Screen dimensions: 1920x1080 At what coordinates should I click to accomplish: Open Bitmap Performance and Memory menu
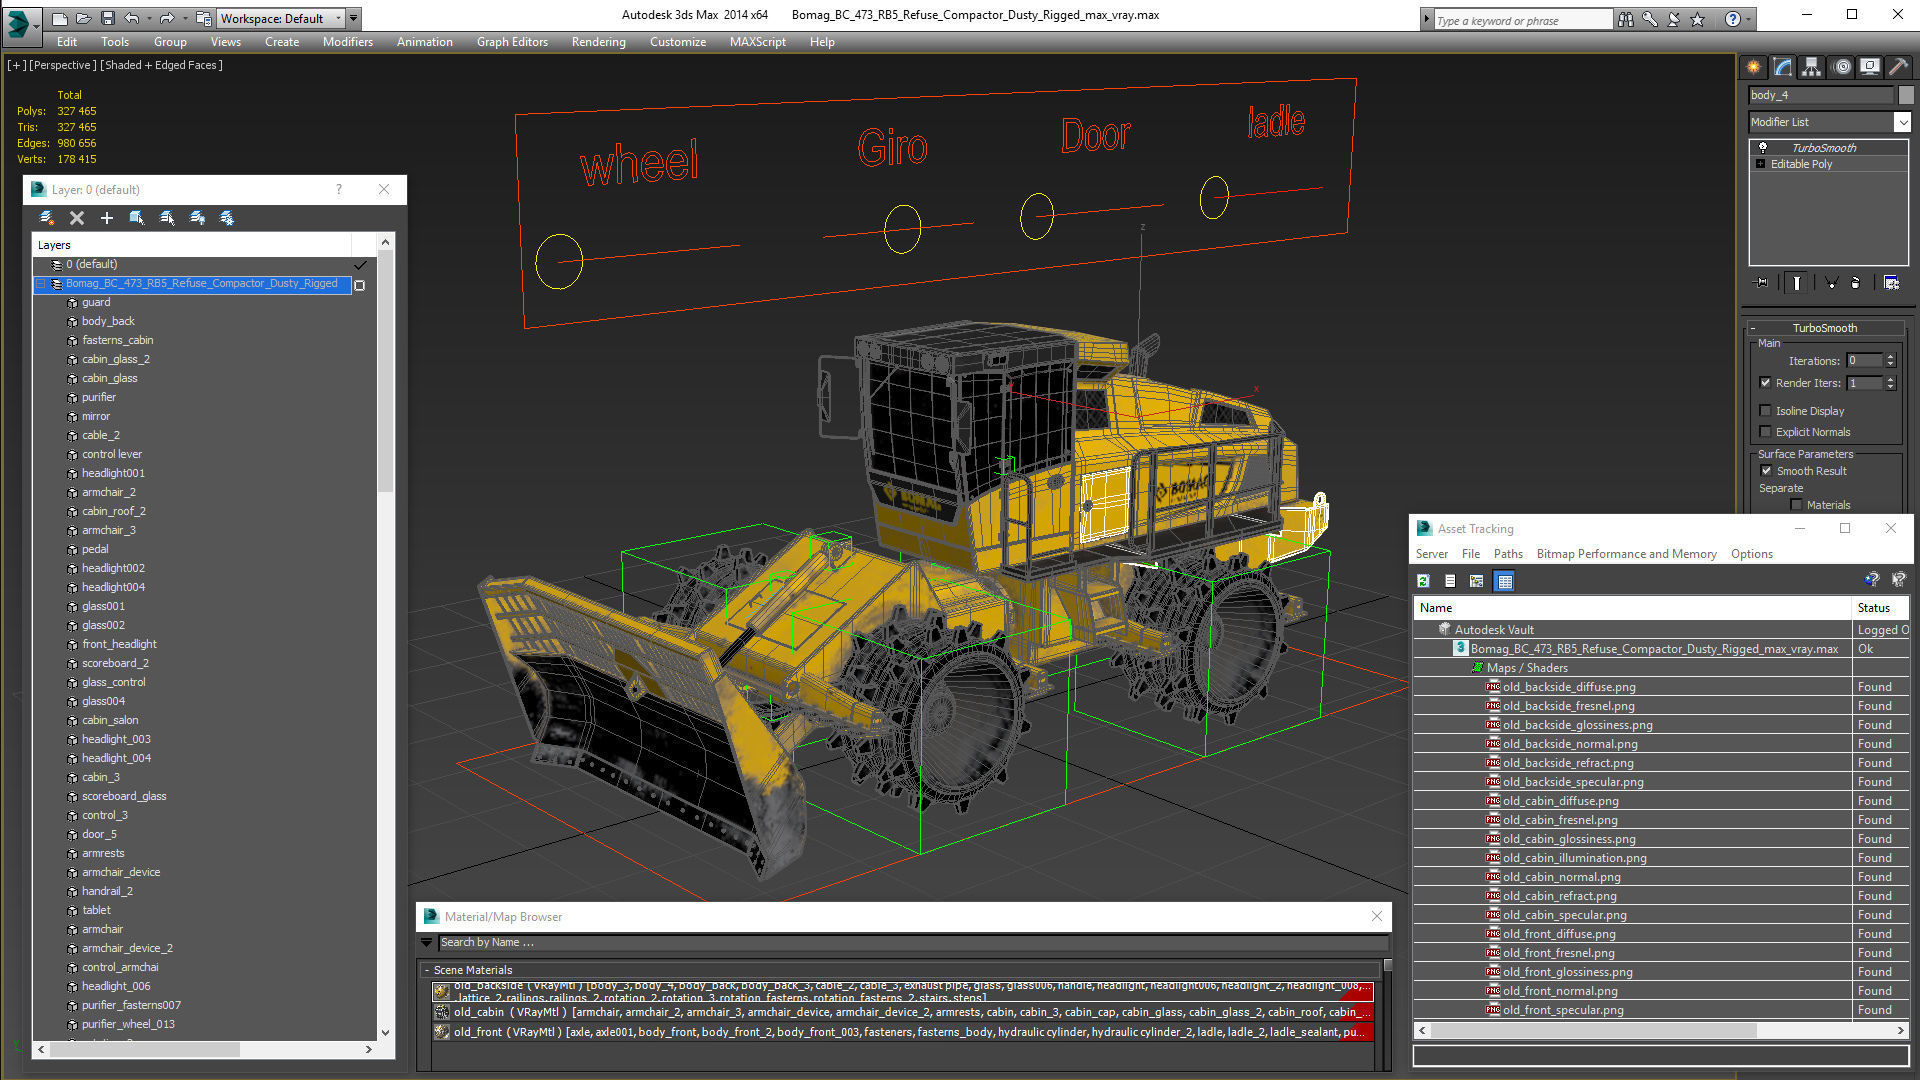pos(1626,554)
